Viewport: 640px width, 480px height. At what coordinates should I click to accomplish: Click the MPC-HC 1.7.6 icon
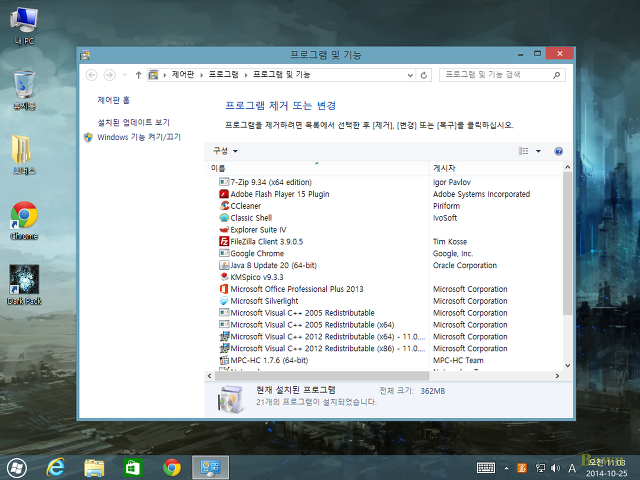coord(224,360)
